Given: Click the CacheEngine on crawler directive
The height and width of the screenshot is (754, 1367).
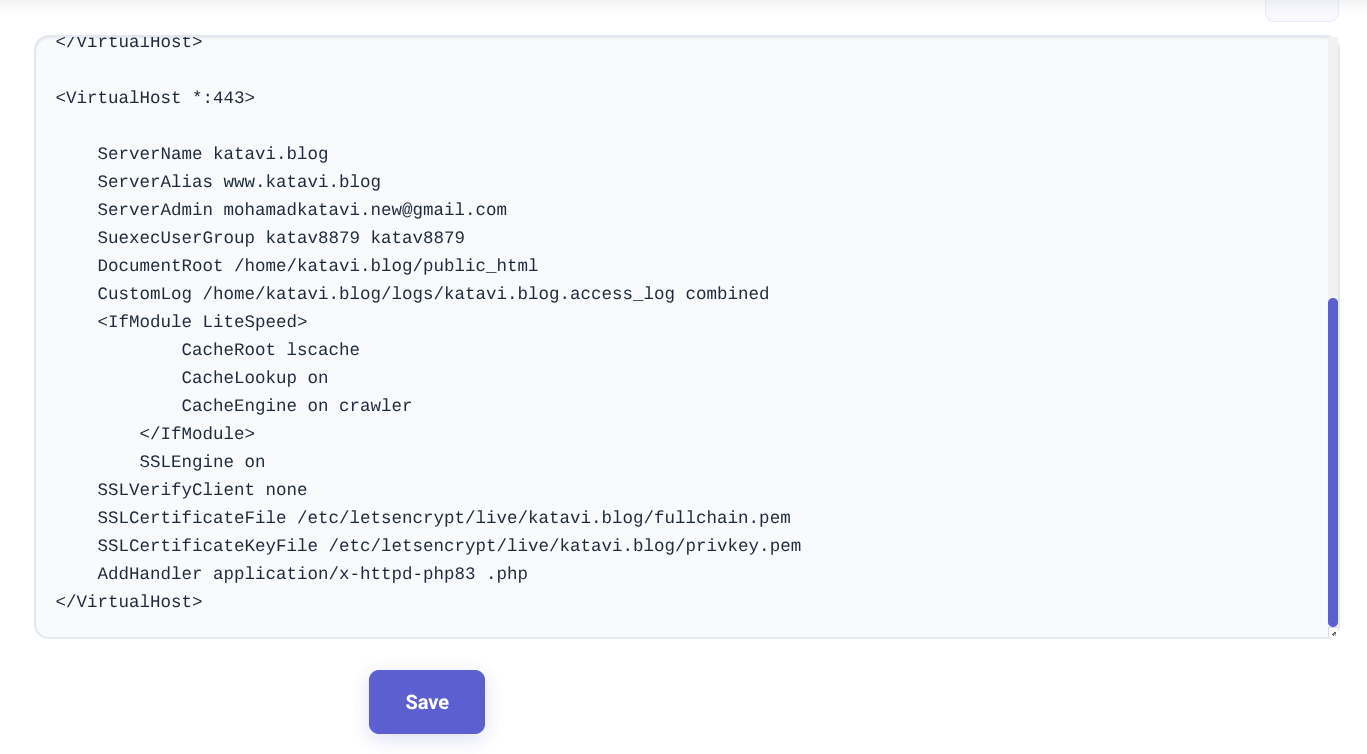Looking at the screenshot, I should pos(296,406).
